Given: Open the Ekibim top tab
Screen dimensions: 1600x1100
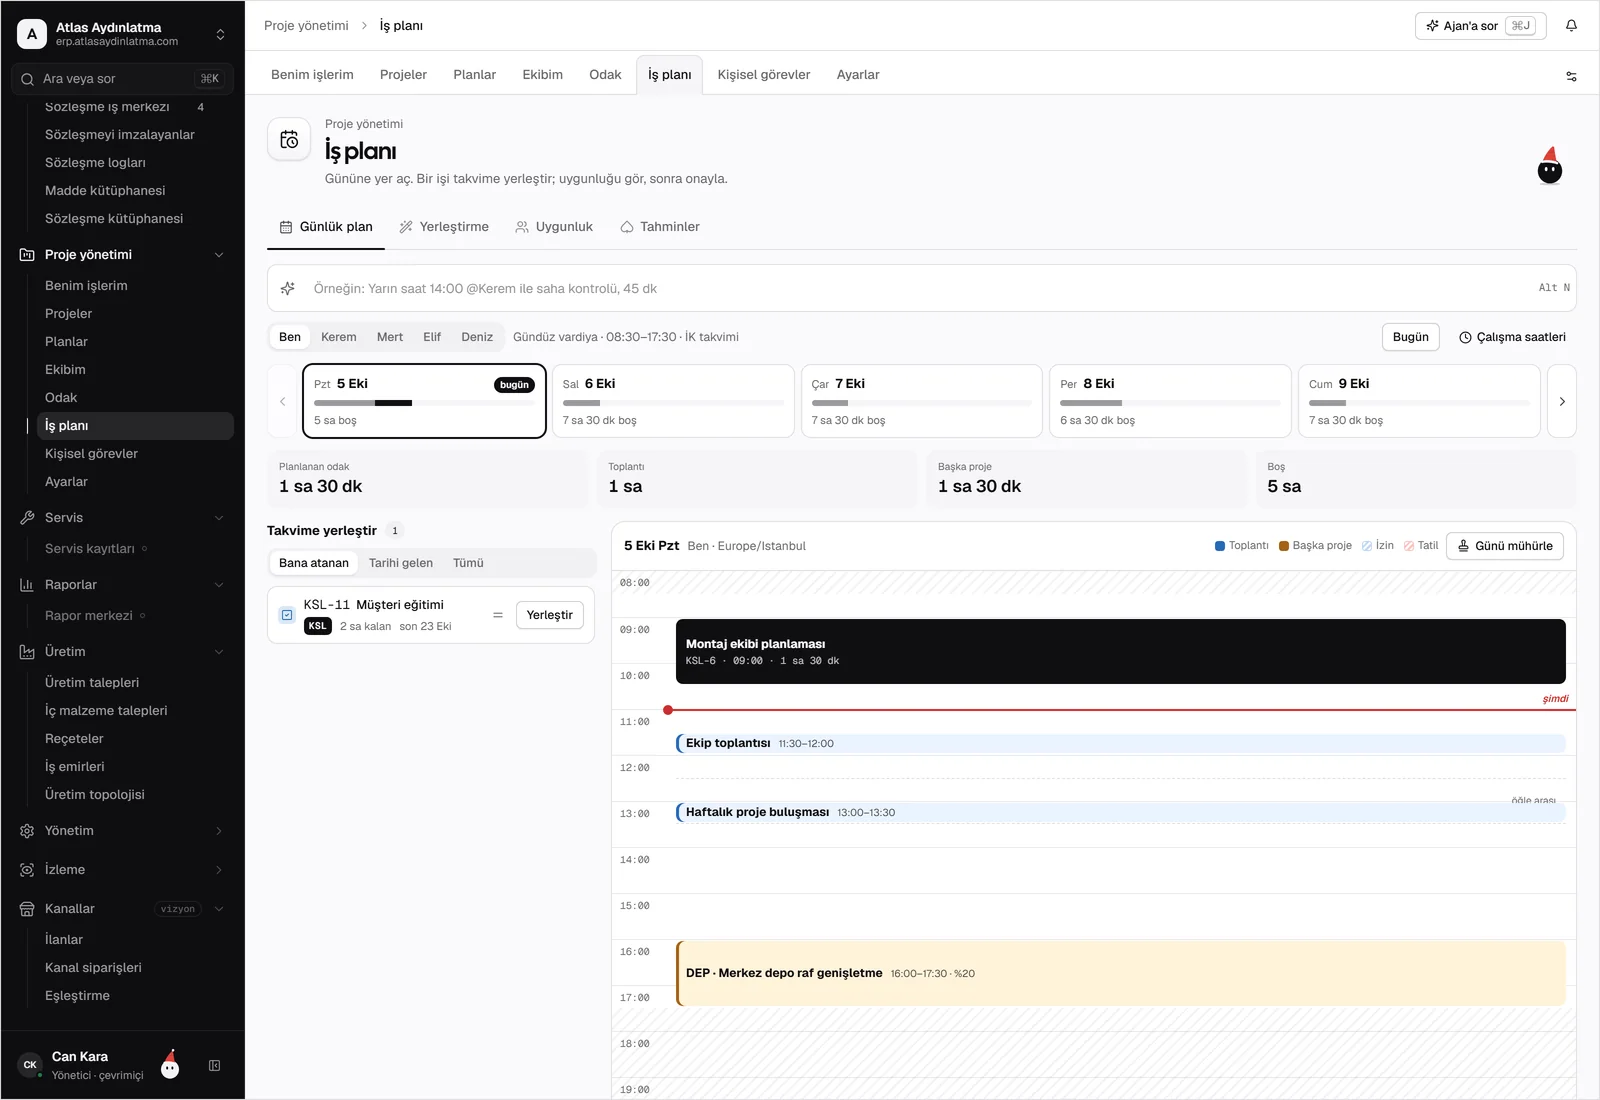Looking at the screenshot, I should [x=542, y=75].
